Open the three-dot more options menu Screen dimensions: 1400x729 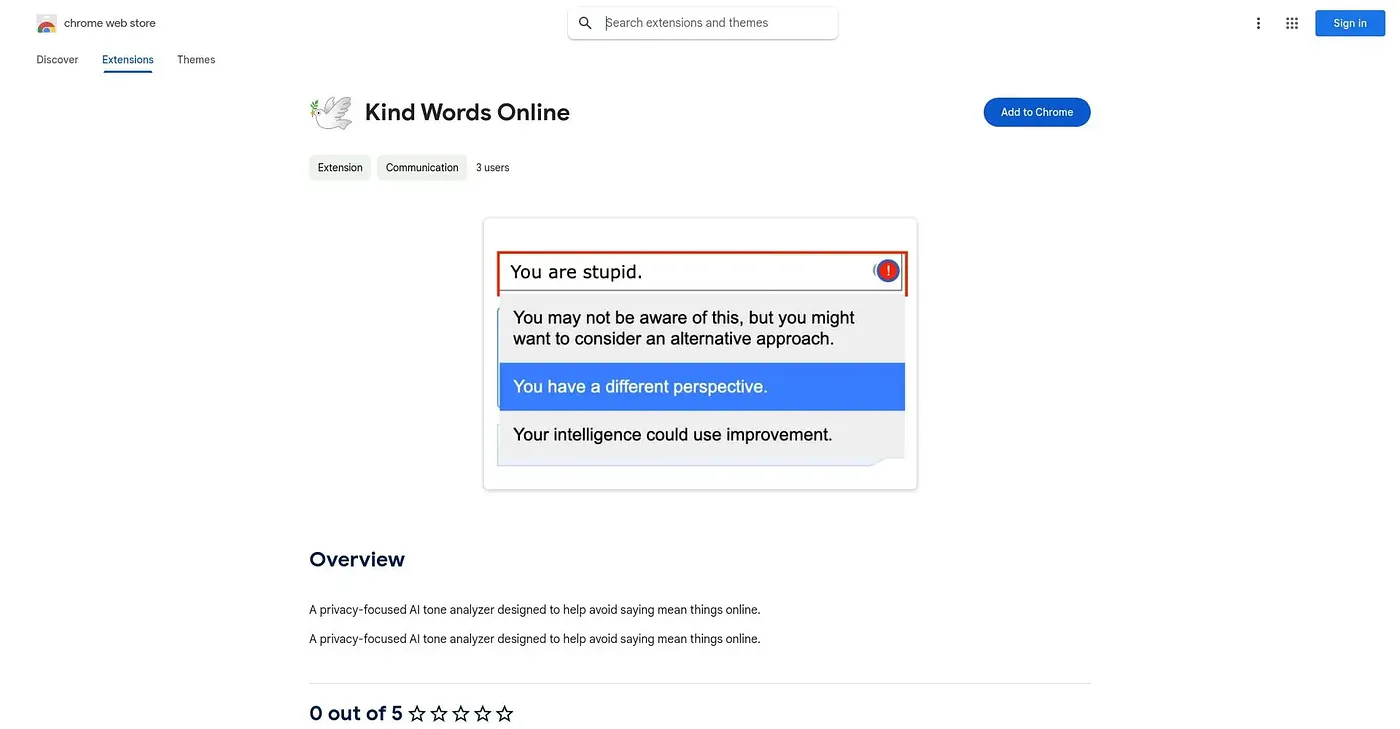(x=1258, y=23)
